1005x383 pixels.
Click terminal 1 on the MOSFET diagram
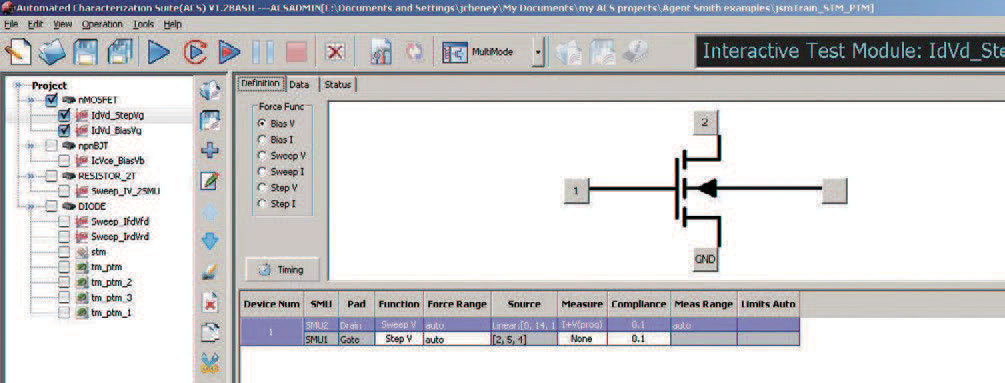coord(576,190)
